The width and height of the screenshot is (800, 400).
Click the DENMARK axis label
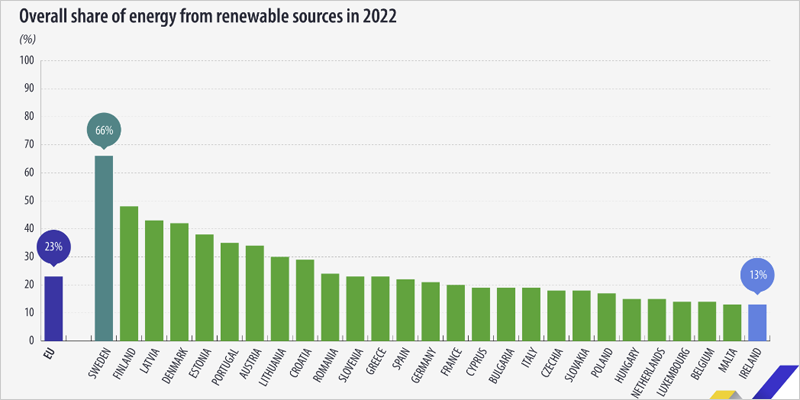tap(173, 366)
